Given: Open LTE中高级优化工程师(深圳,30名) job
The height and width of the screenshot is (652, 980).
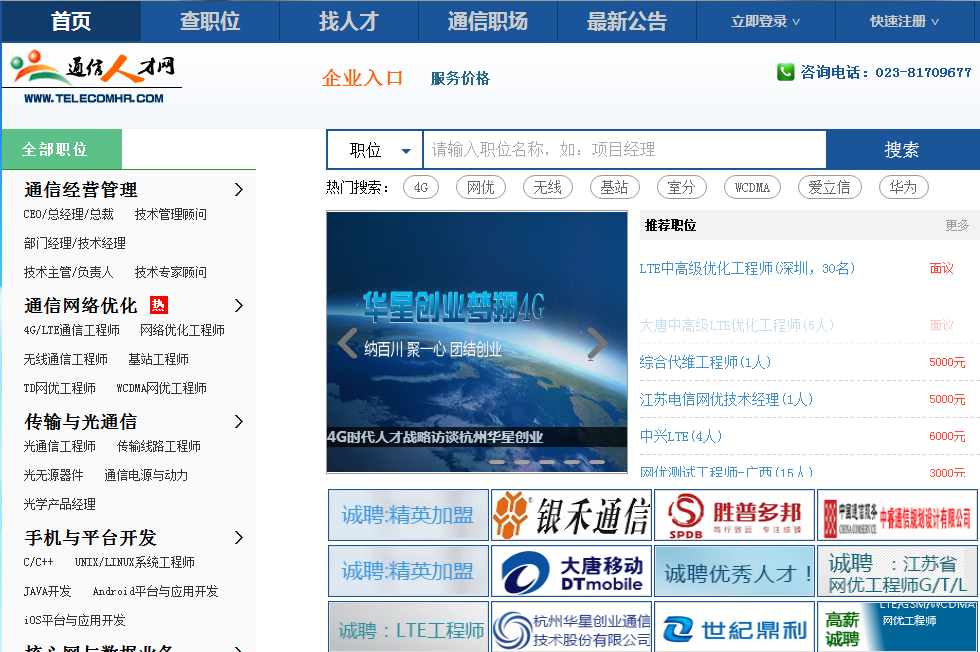Looking at the screenshot, I should click(747, 268).
